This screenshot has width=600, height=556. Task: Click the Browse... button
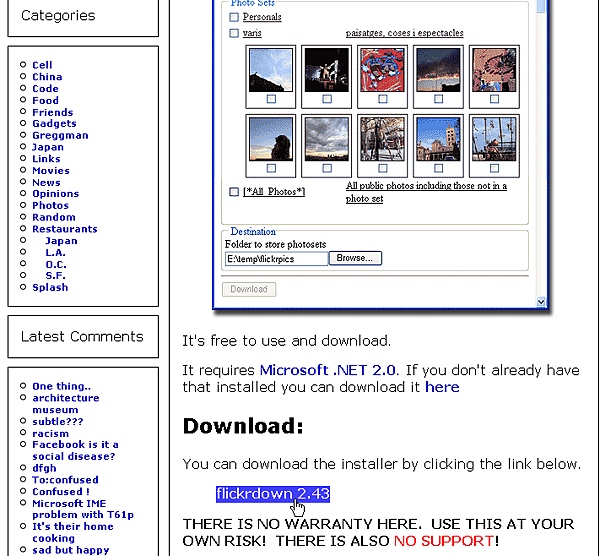[x=355, y=258]
